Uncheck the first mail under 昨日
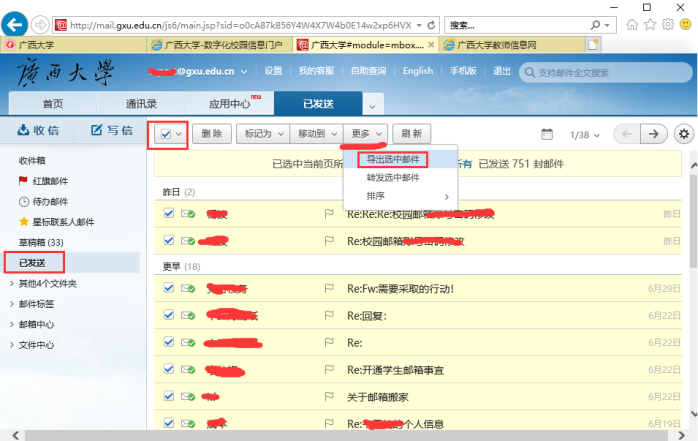 tap(169, 214)
